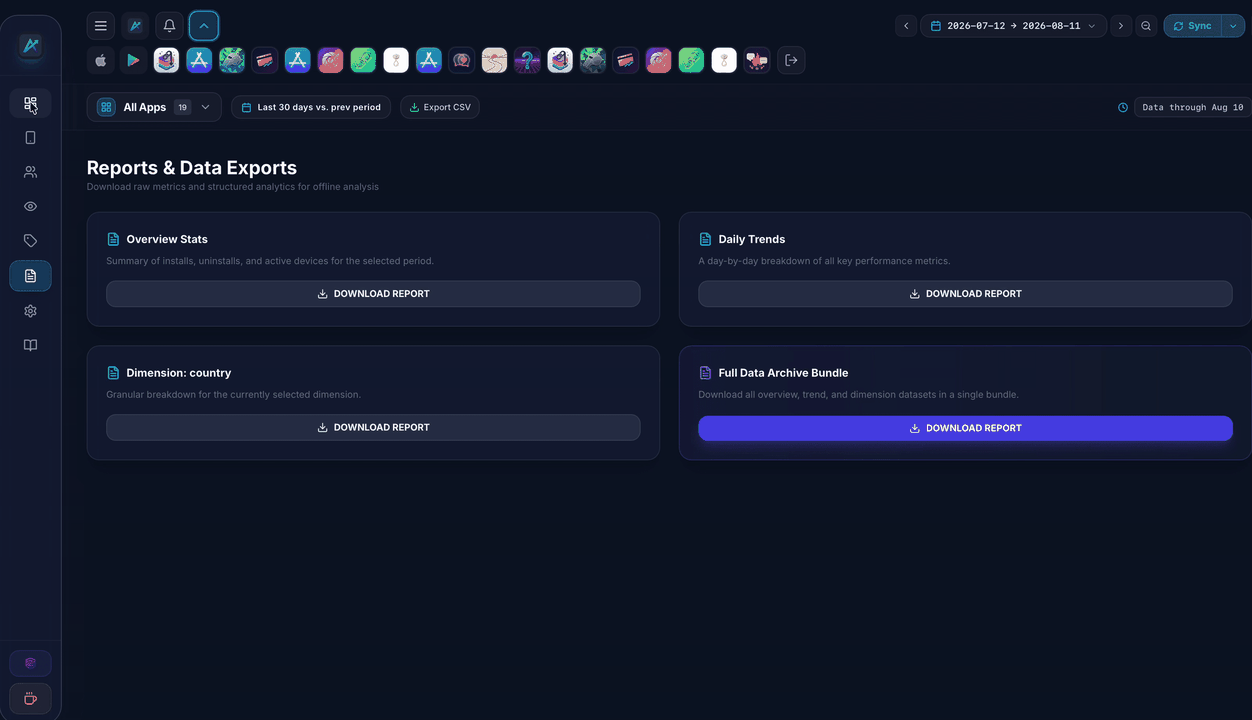The width and height of the screenshot is (1252, 720).
Task: Click the Dimension: country card title
Action: (179, 373)
